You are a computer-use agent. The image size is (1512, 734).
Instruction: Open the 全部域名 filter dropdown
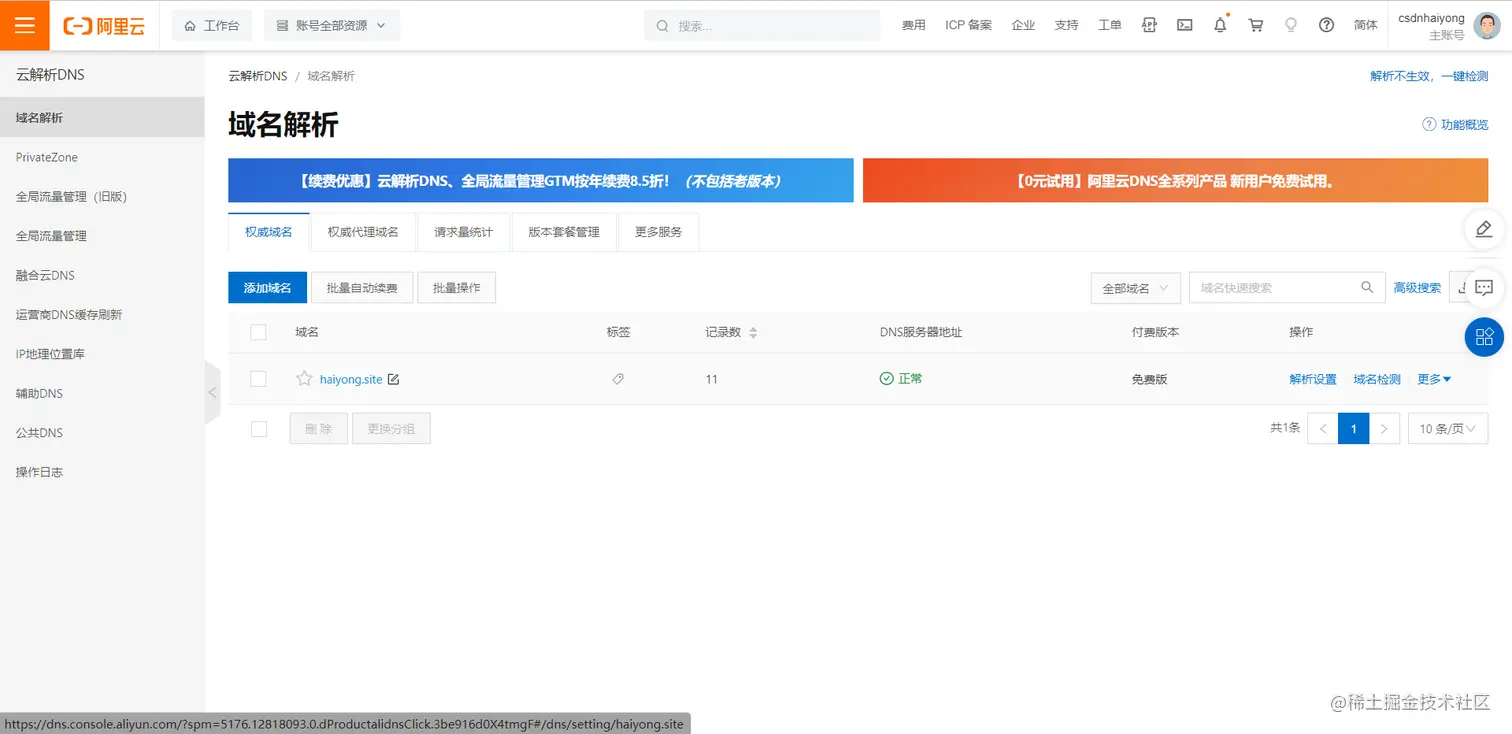click(x=1135, y=287)
